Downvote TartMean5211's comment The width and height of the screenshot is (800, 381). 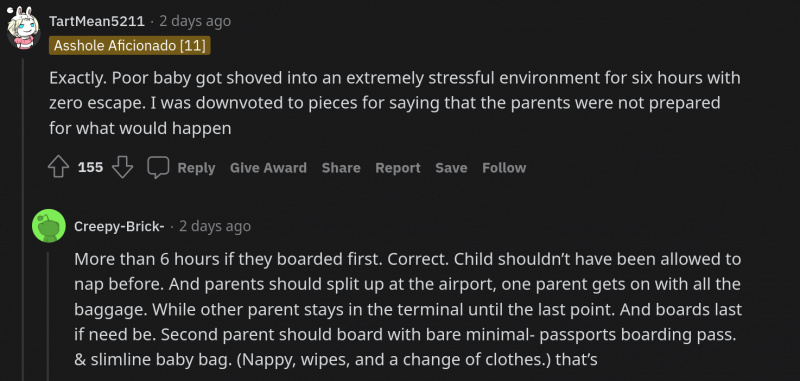122,167
